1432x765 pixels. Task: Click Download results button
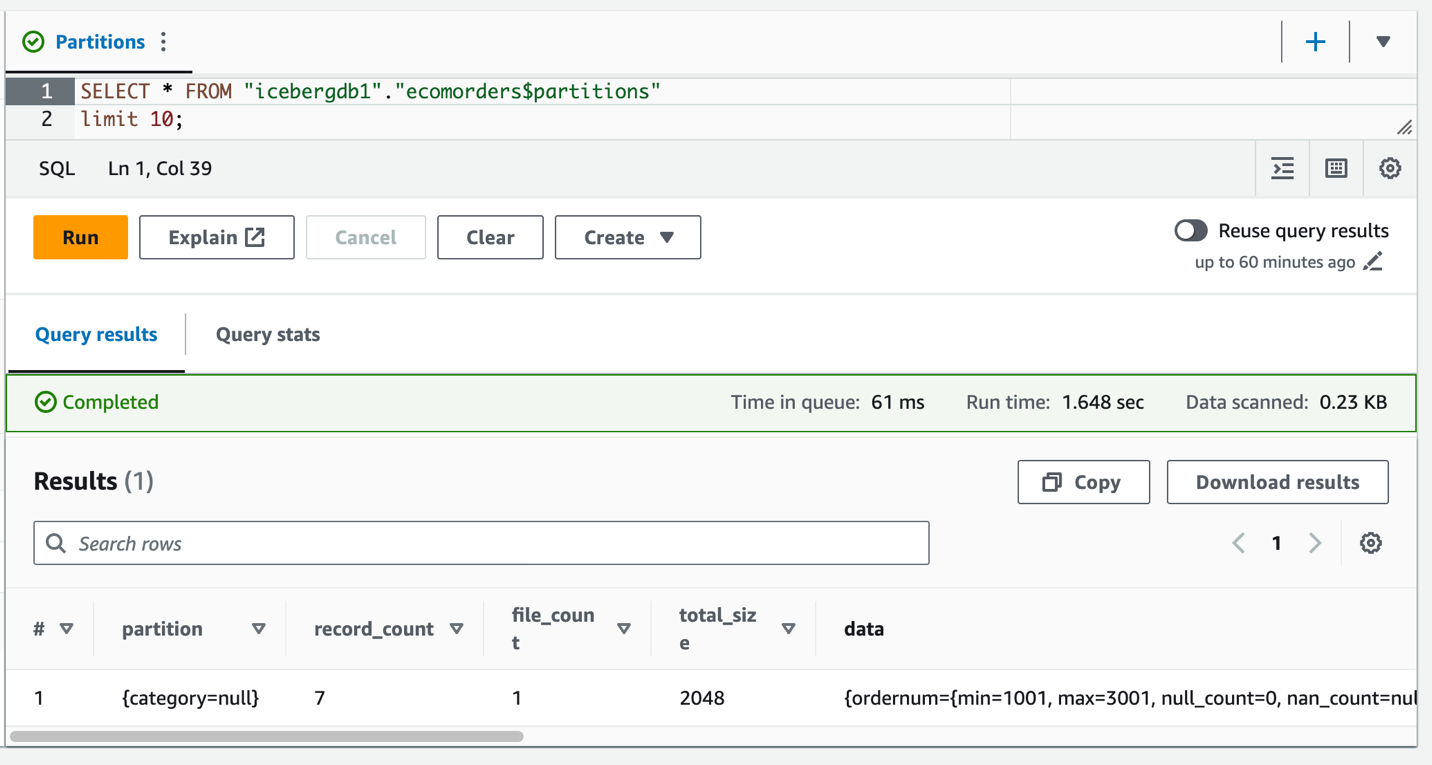[x=1276, y=482]
